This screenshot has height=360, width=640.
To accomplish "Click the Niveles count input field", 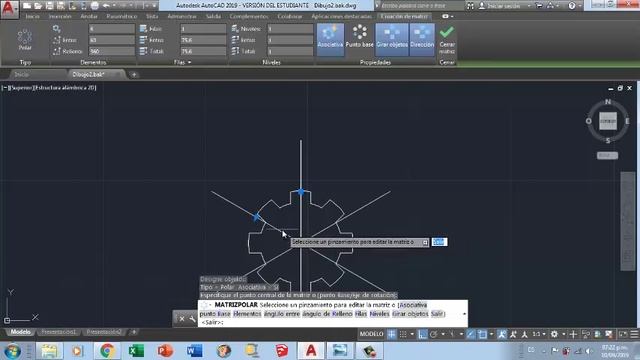I will tap(290, 29).
